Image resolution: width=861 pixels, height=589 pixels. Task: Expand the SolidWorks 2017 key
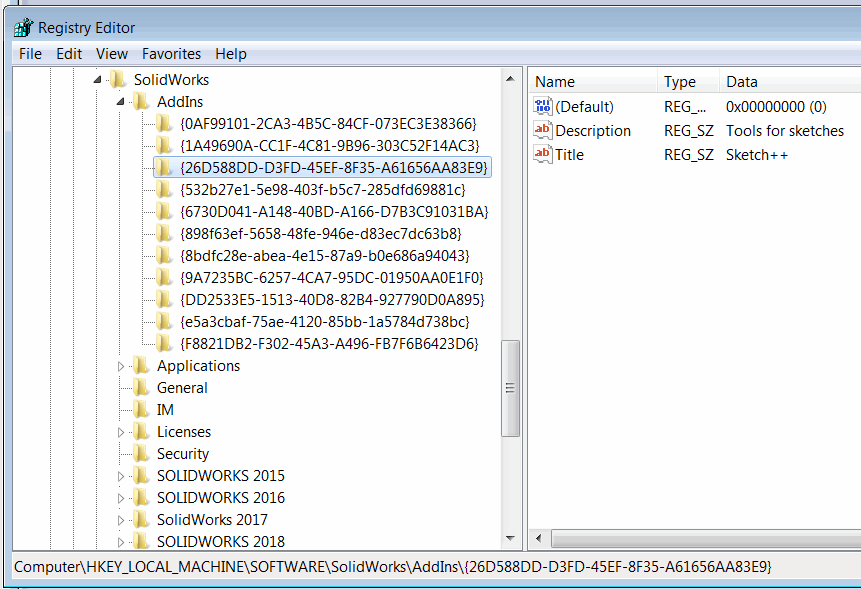[x=121, y=520]
